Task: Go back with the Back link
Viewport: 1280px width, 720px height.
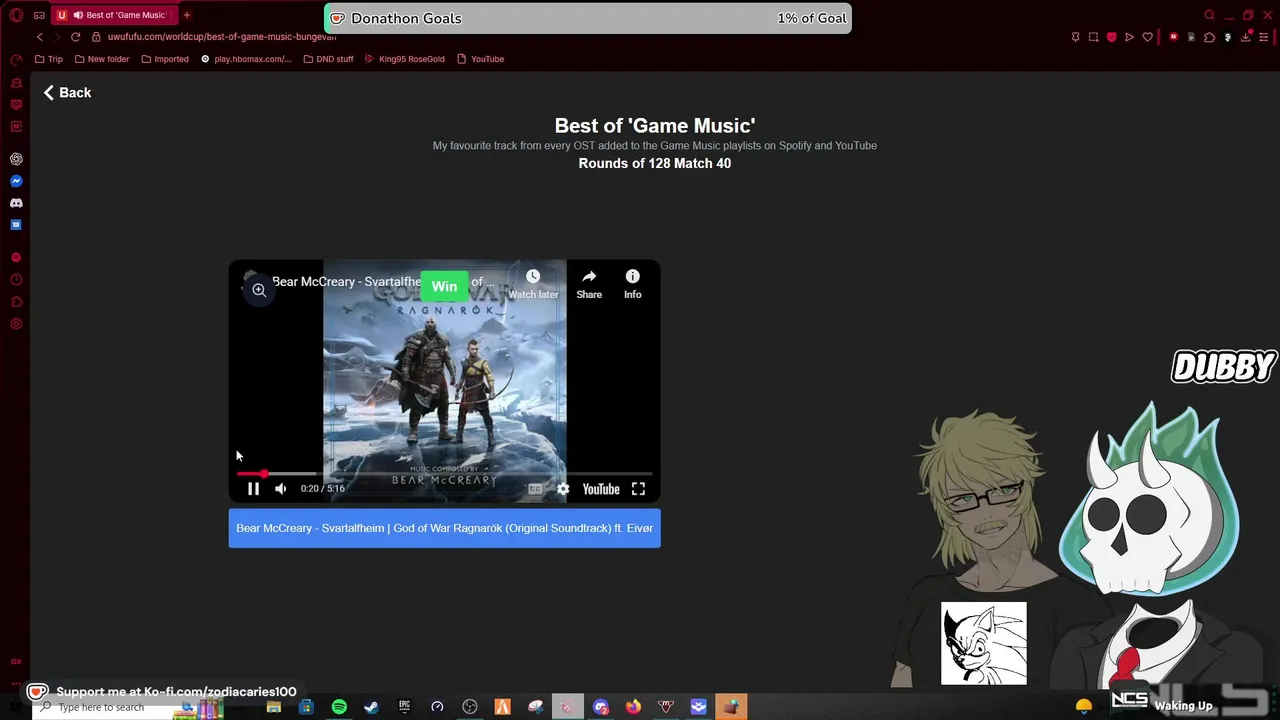Action: coord(67,92)
